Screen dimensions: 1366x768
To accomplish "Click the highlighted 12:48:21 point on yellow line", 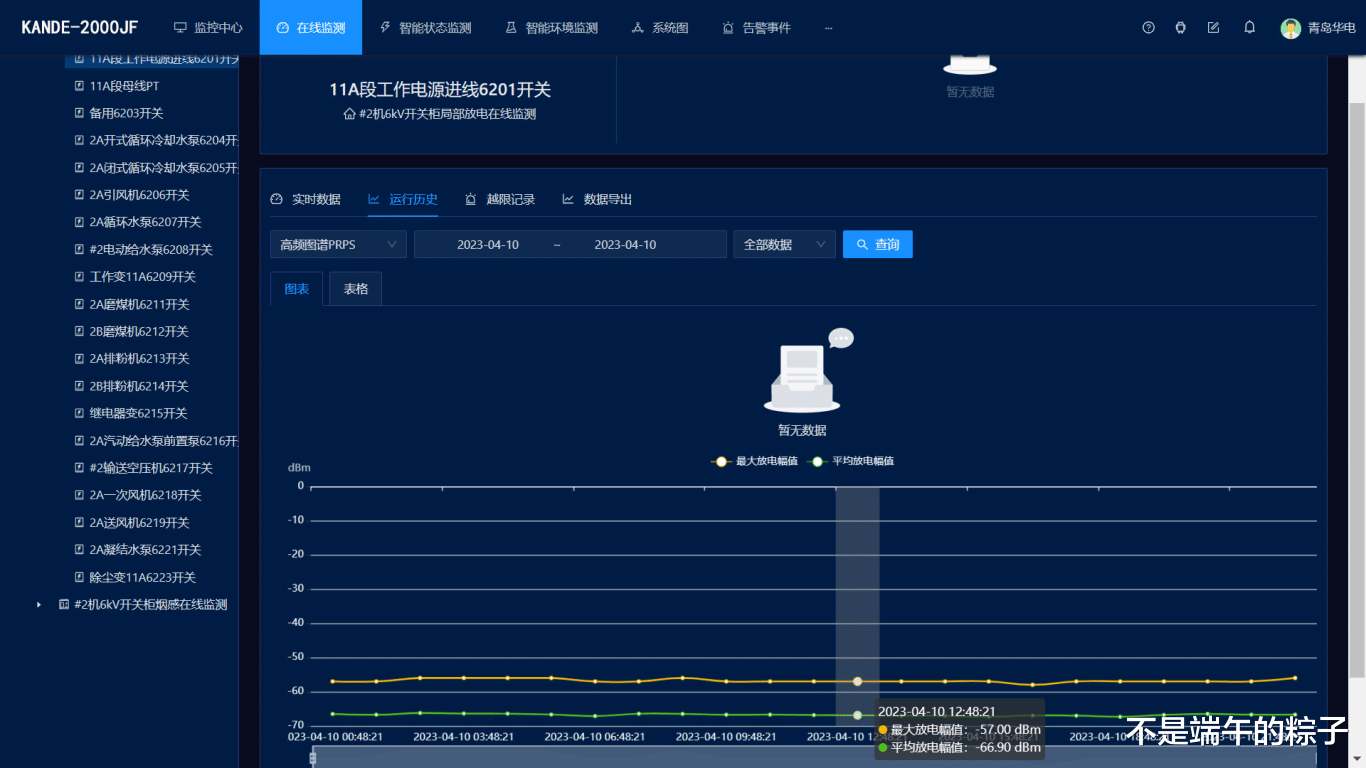I will (x=858, y=681).
